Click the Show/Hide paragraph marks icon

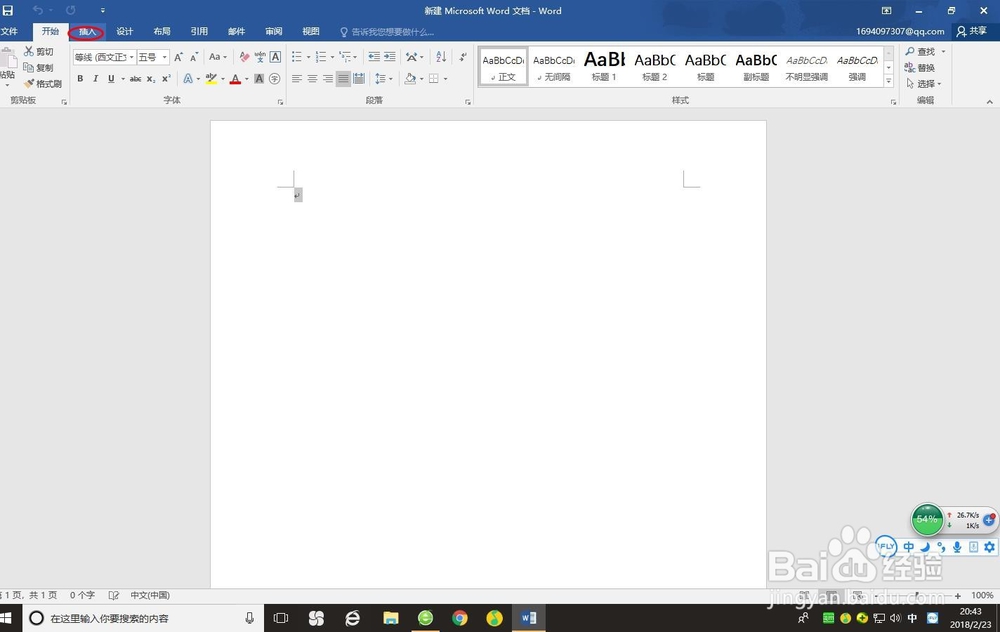tap(462, 57)
